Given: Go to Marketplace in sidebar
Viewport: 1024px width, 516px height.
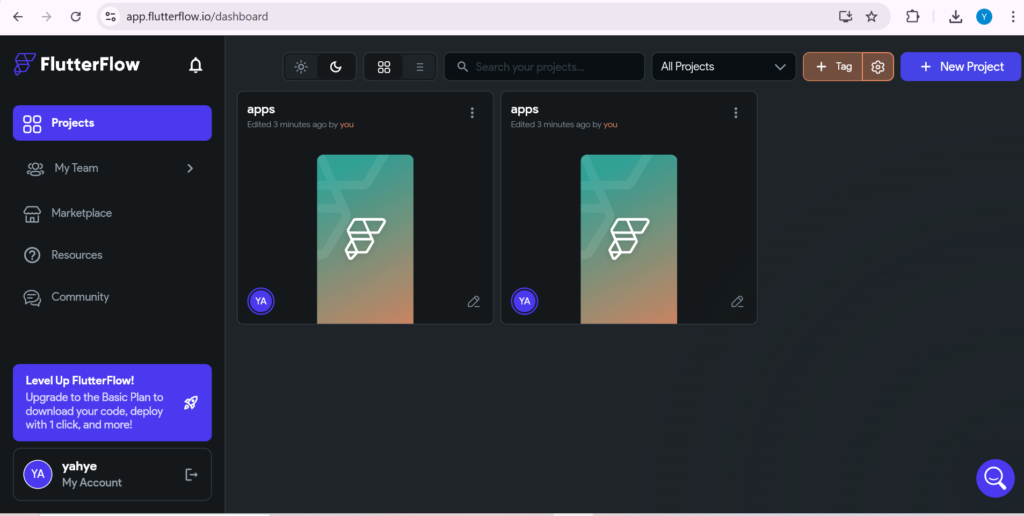Looking at the screenshot, I should click(81, 213).
